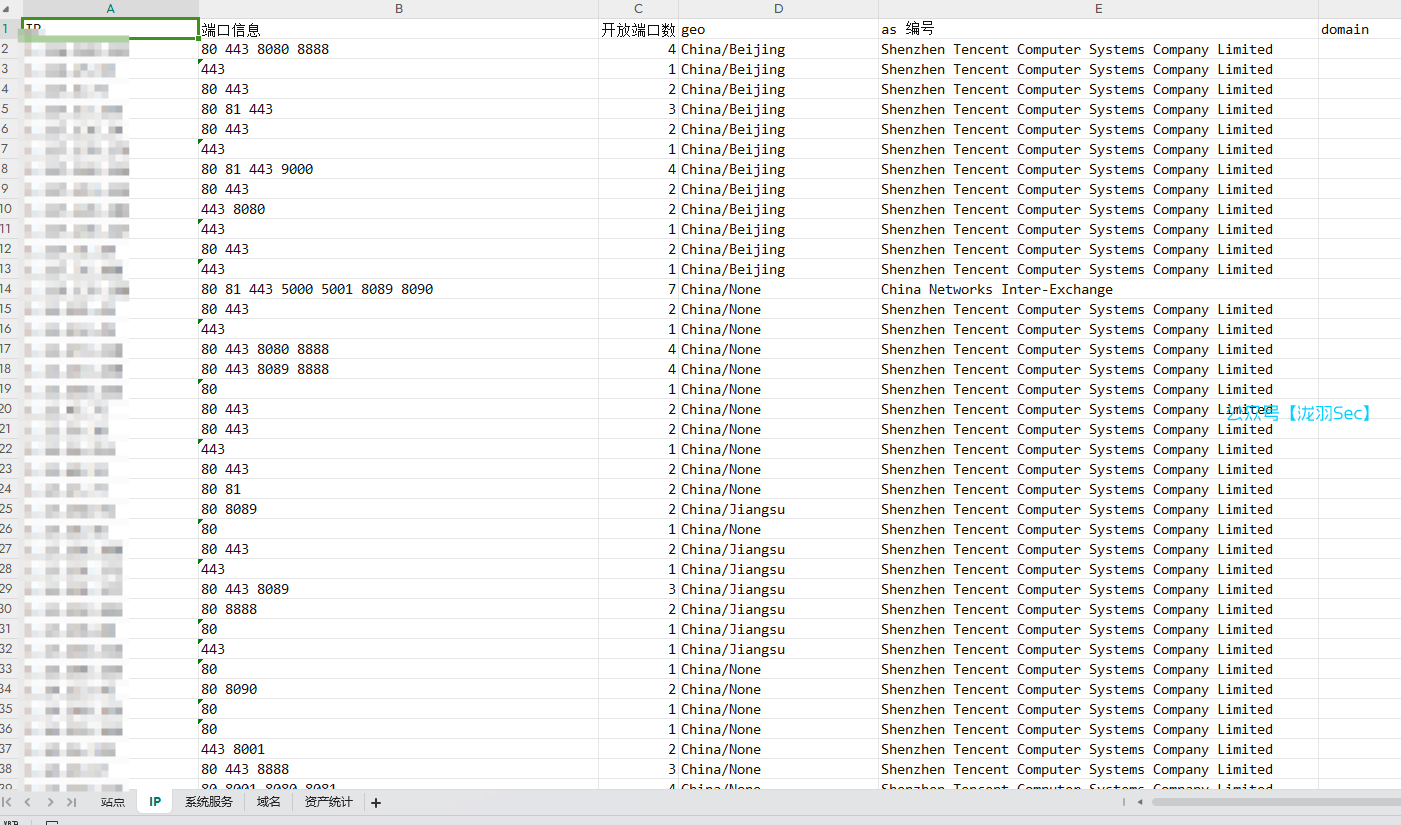Go to the previous sheet tab arrow
The width and height of the screenshot is (1401, 825).
(x=28, y=802)
